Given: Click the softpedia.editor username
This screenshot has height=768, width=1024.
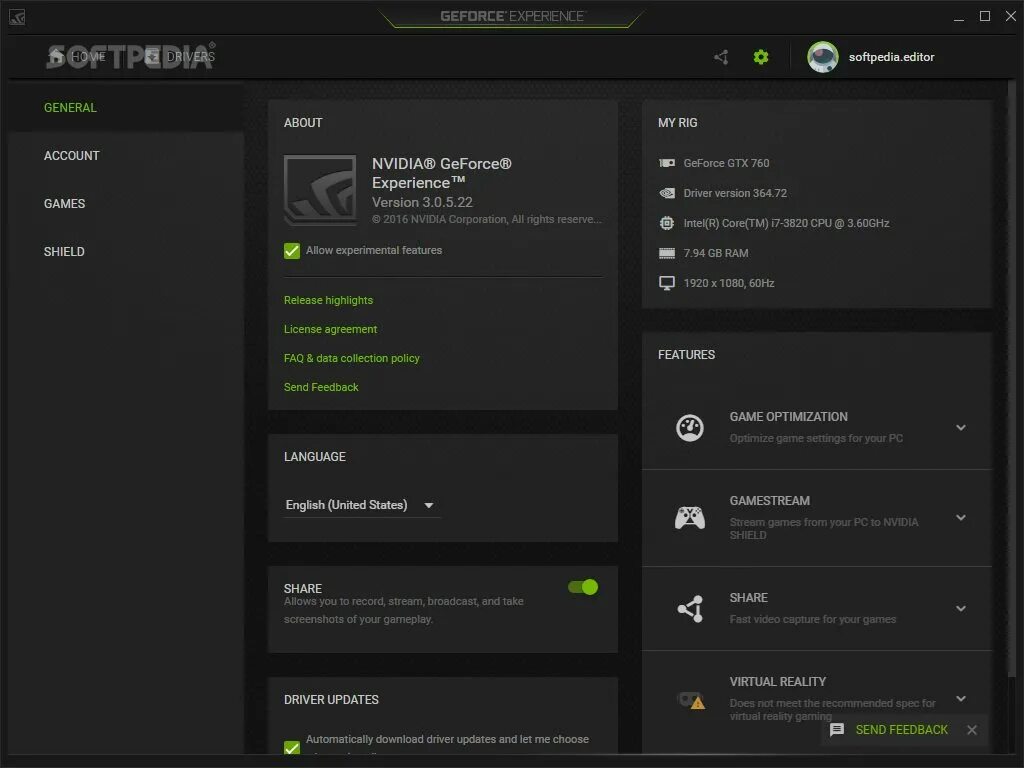Looking at the screenshot, I should point(891,57).
